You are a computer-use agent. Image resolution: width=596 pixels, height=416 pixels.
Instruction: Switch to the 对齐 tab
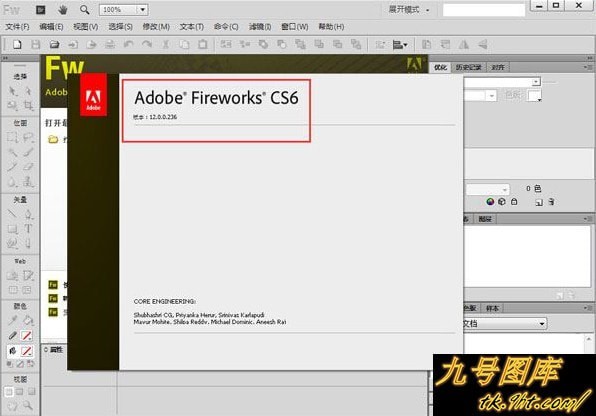point(498,67)
